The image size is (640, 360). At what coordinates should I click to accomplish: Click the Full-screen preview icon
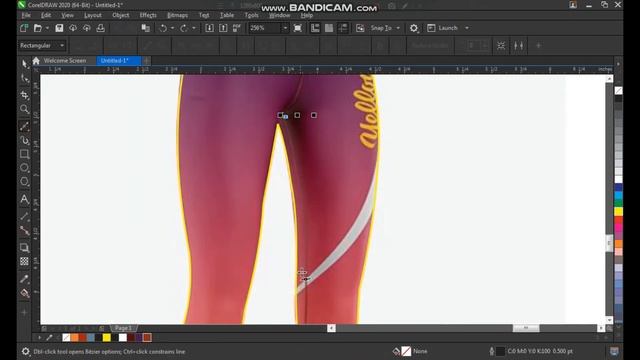(298, 28)
